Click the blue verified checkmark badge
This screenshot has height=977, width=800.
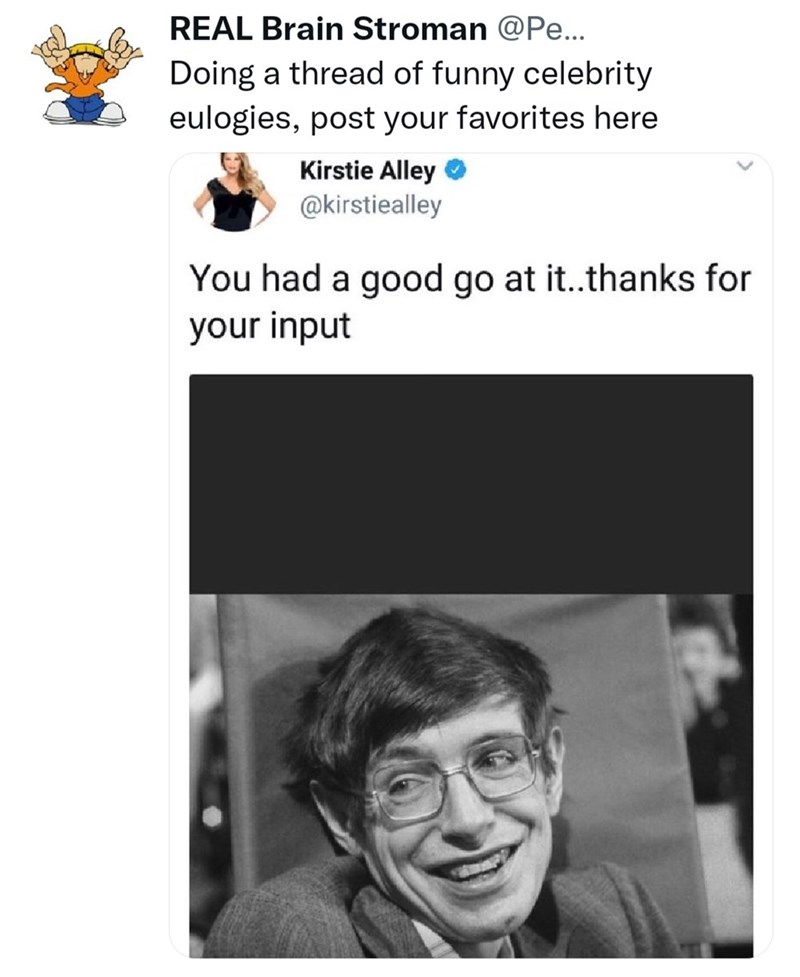tap(453, 172)
